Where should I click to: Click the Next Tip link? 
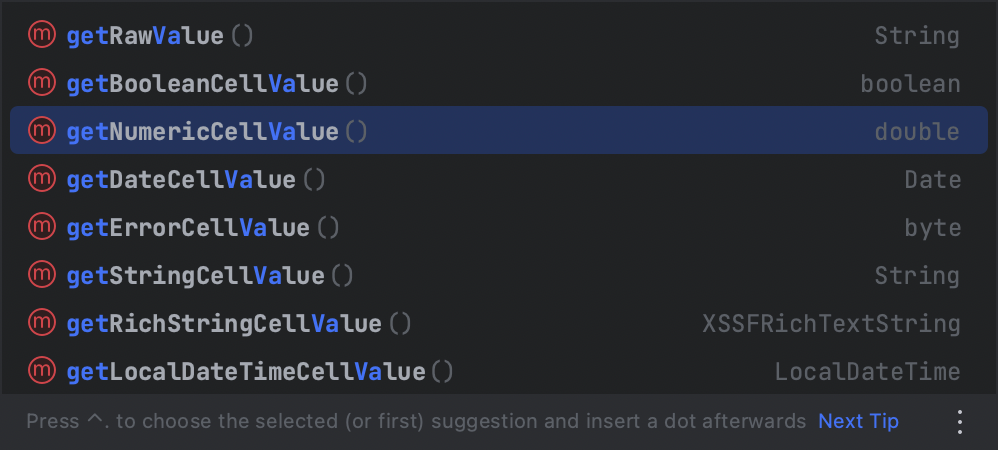(x=858, y=422)
